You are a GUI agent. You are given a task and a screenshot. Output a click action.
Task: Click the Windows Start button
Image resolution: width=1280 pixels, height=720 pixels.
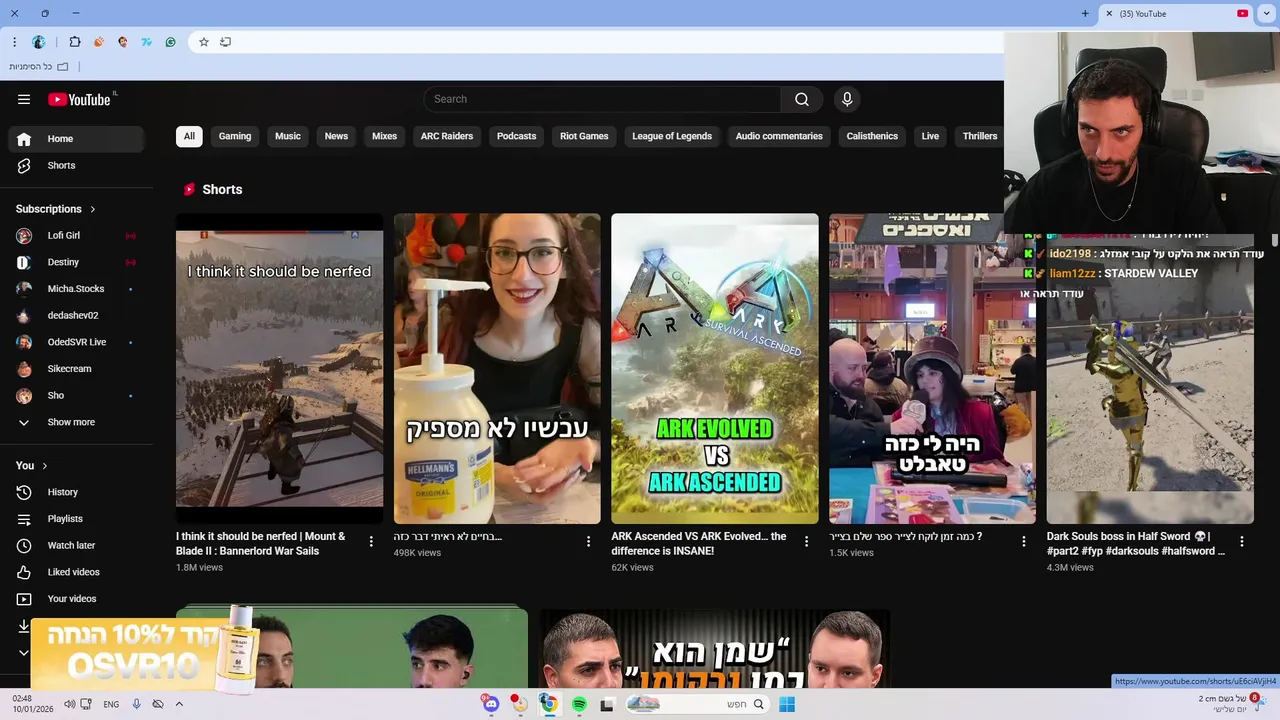787,704
